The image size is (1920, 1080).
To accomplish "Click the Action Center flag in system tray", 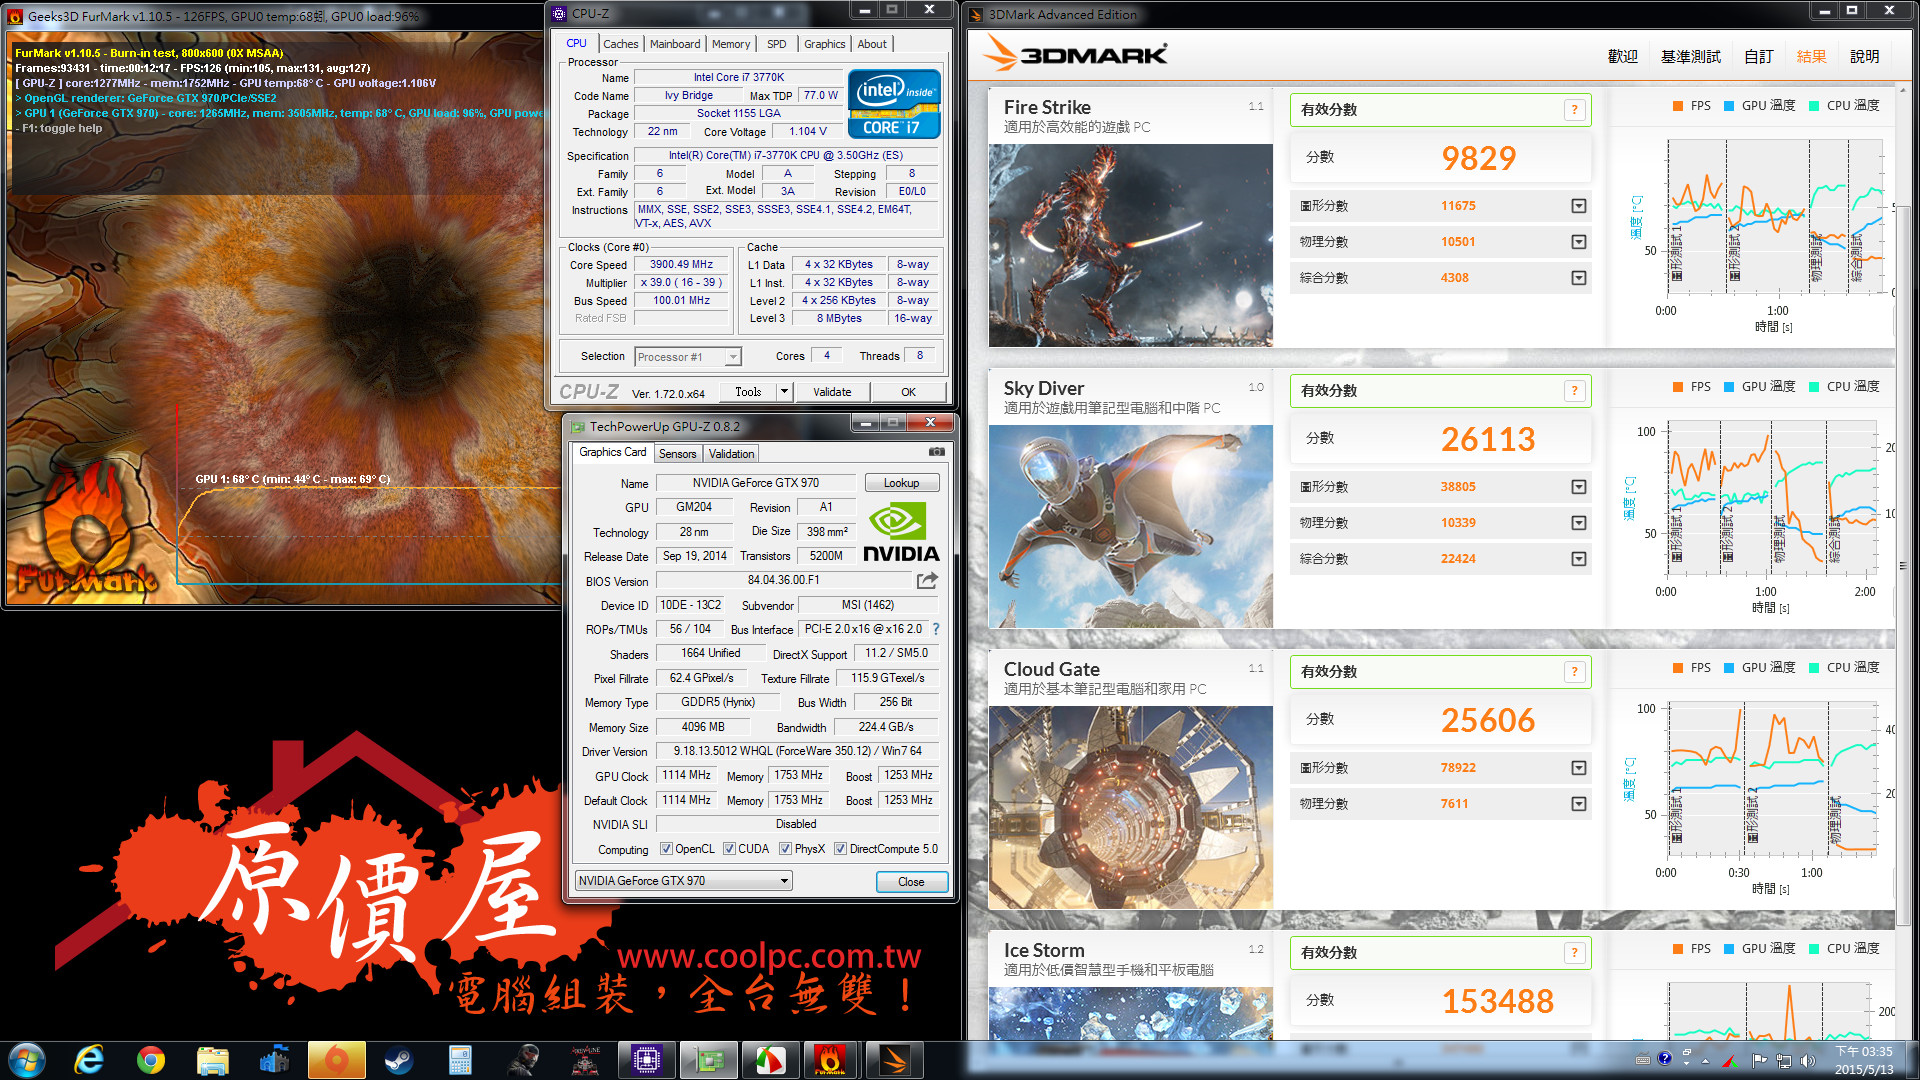I will (1759, 1060).
